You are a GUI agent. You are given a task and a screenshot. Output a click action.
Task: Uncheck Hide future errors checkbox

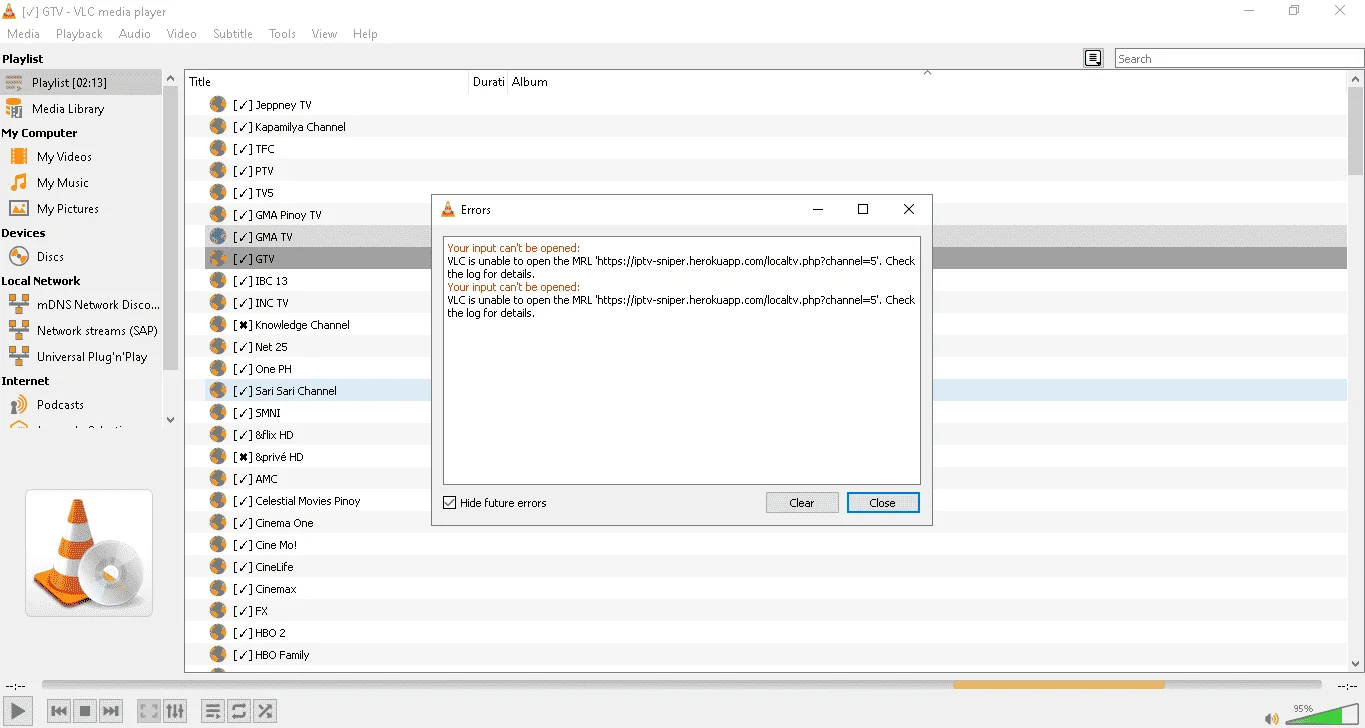tap(450, 503)
